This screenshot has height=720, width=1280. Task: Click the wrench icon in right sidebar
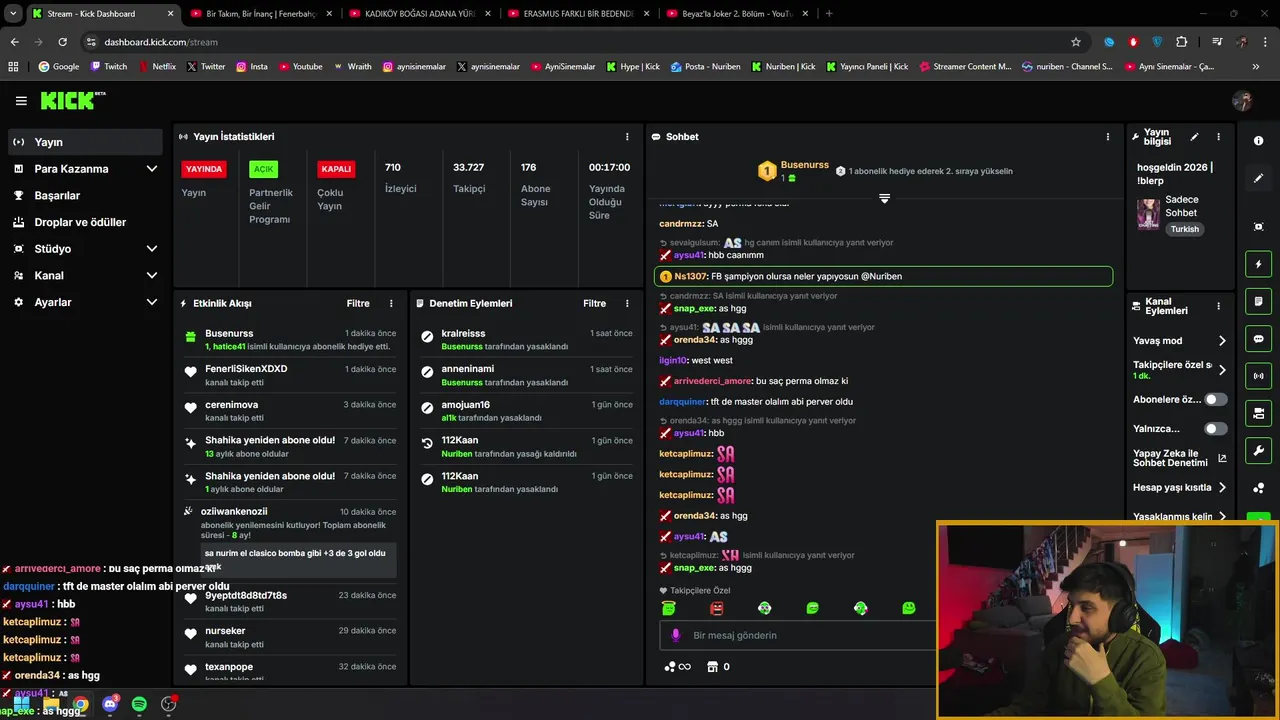click(1258, 450)
